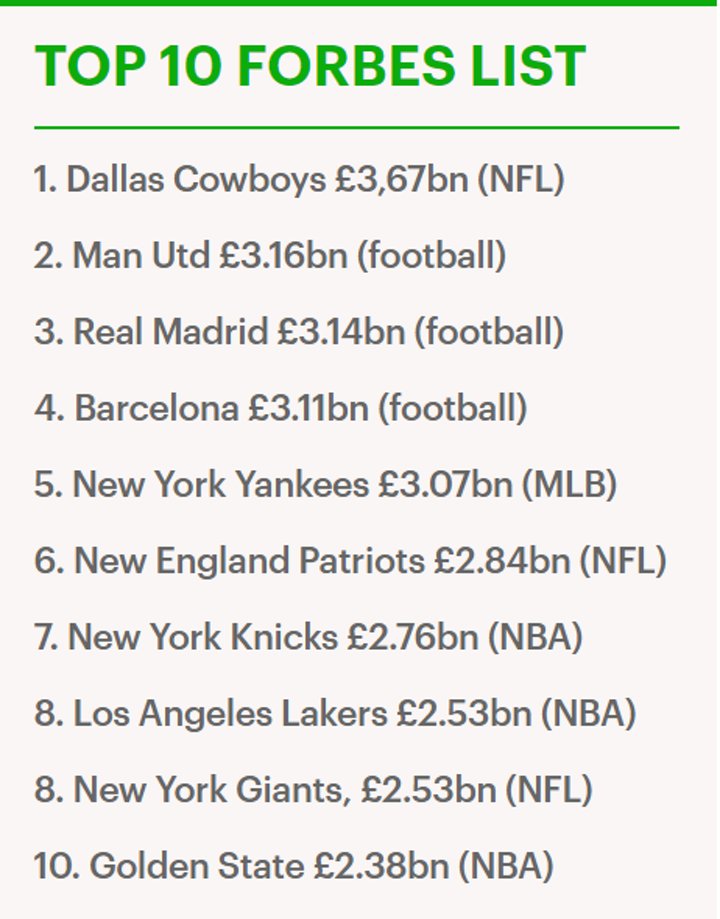Select the New York Knicks team name
Image resolution: width=720 pixels, height=919 pixels.
point(203,637)
